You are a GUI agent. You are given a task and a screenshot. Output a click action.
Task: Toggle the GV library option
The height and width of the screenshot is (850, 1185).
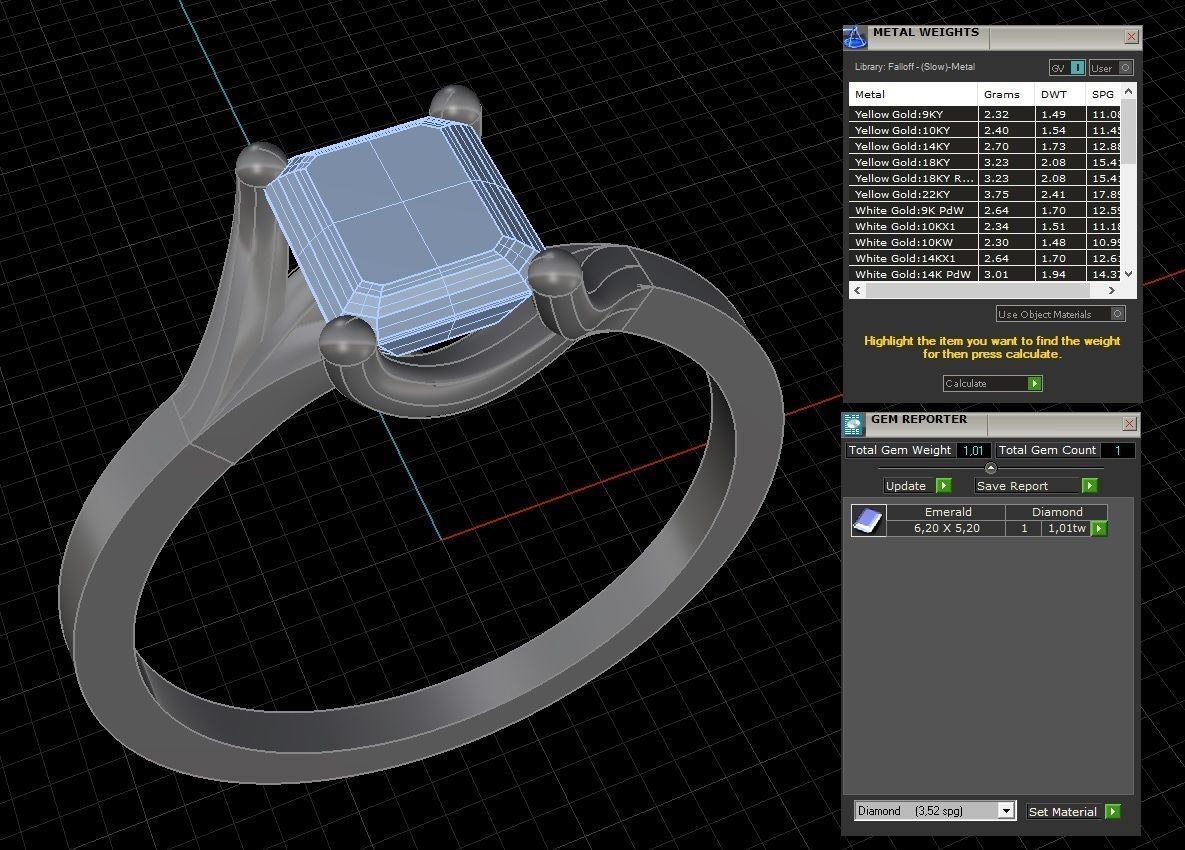point(1067,68)
